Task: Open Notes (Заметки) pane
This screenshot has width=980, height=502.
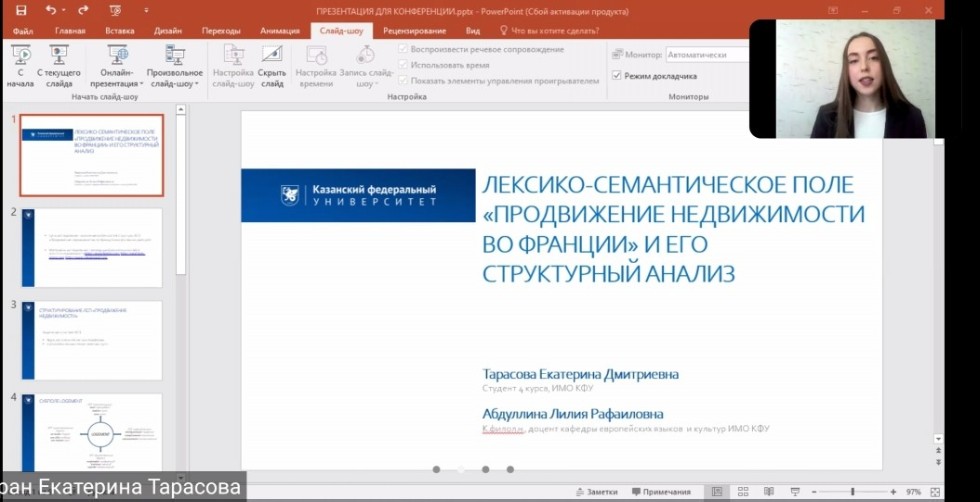Action: tap(596, 492)
